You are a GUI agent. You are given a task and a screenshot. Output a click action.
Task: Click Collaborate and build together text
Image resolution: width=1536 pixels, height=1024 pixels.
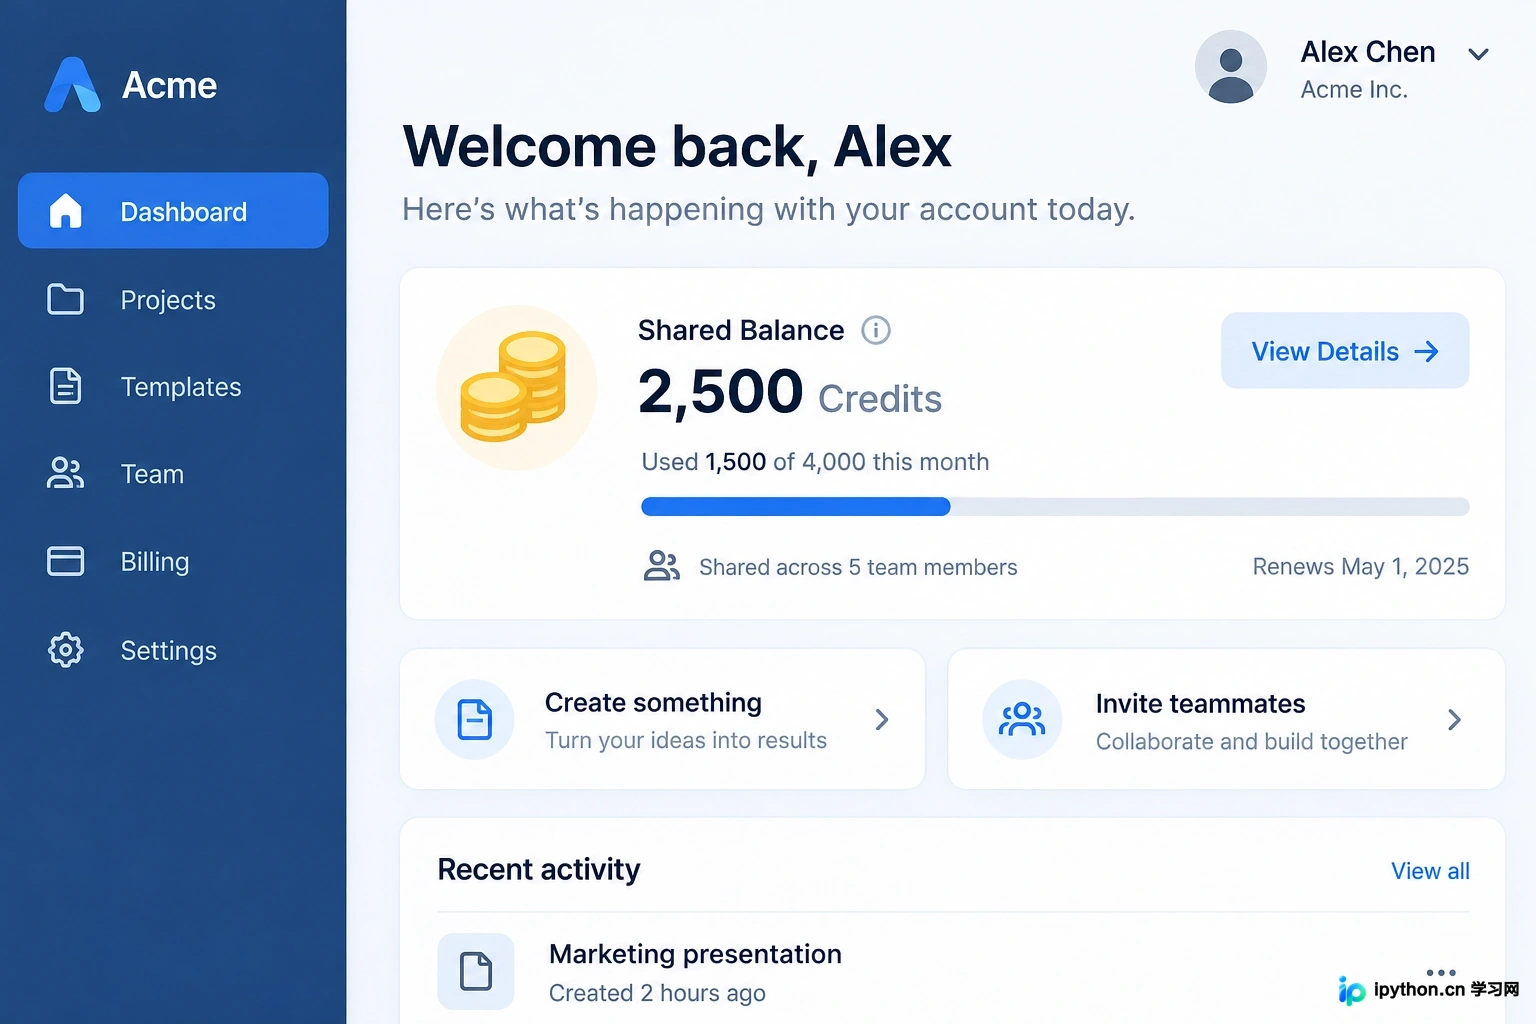[x=1252, y=742]
